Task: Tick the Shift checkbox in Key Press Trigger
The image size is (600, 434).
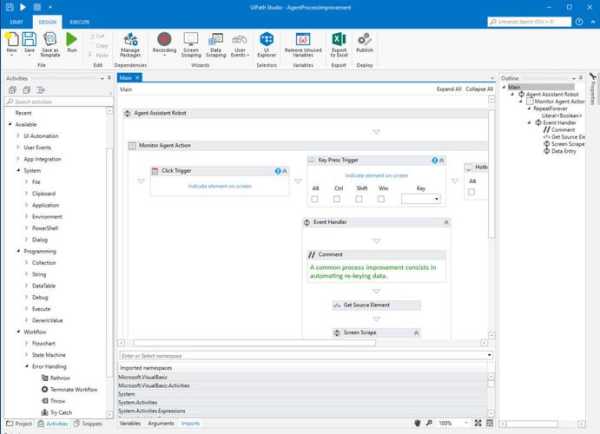Action: click(359, 199)
